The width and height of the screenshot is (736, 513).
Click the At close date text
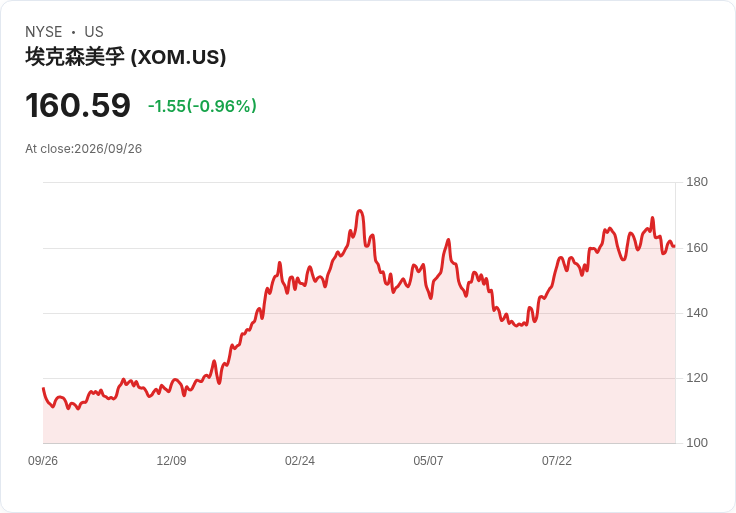(x=84, y=149)
